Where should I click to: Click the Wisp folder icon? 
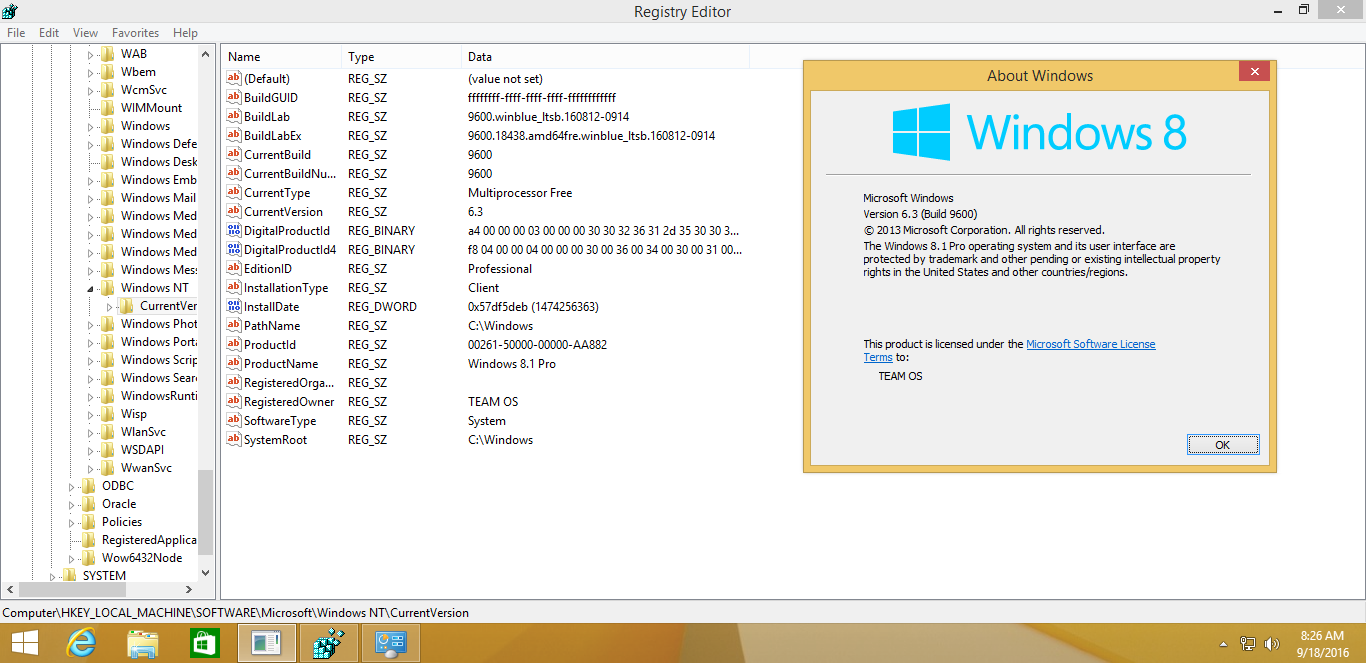[x=107, y=414]
